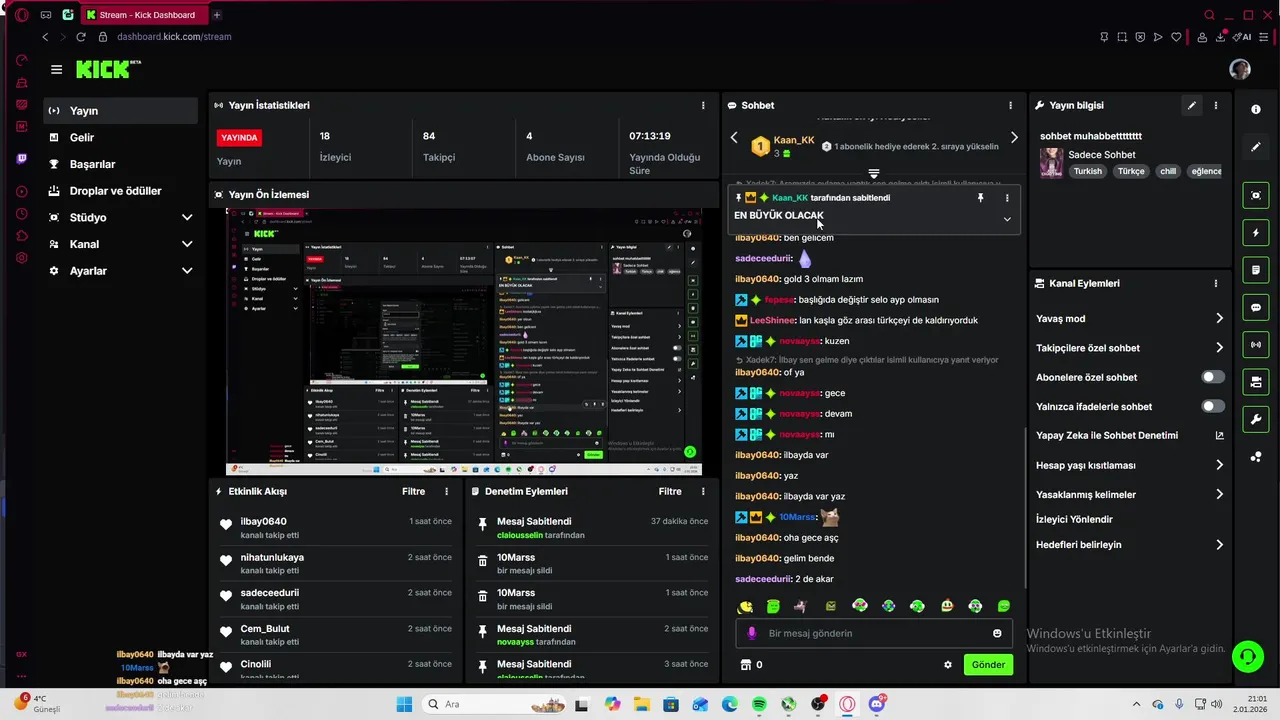Reload the page with browser refresh
This screenshot has height=720, width=1280.
pos(81,37)
